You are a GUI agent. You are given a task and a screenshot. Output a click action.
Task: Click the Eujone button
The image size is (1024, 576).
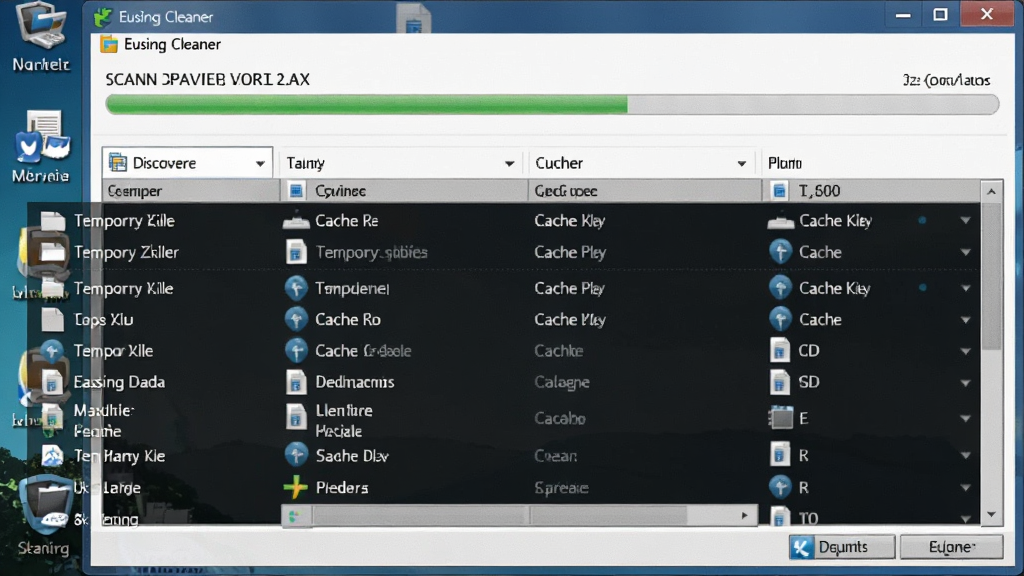[952, 547]
